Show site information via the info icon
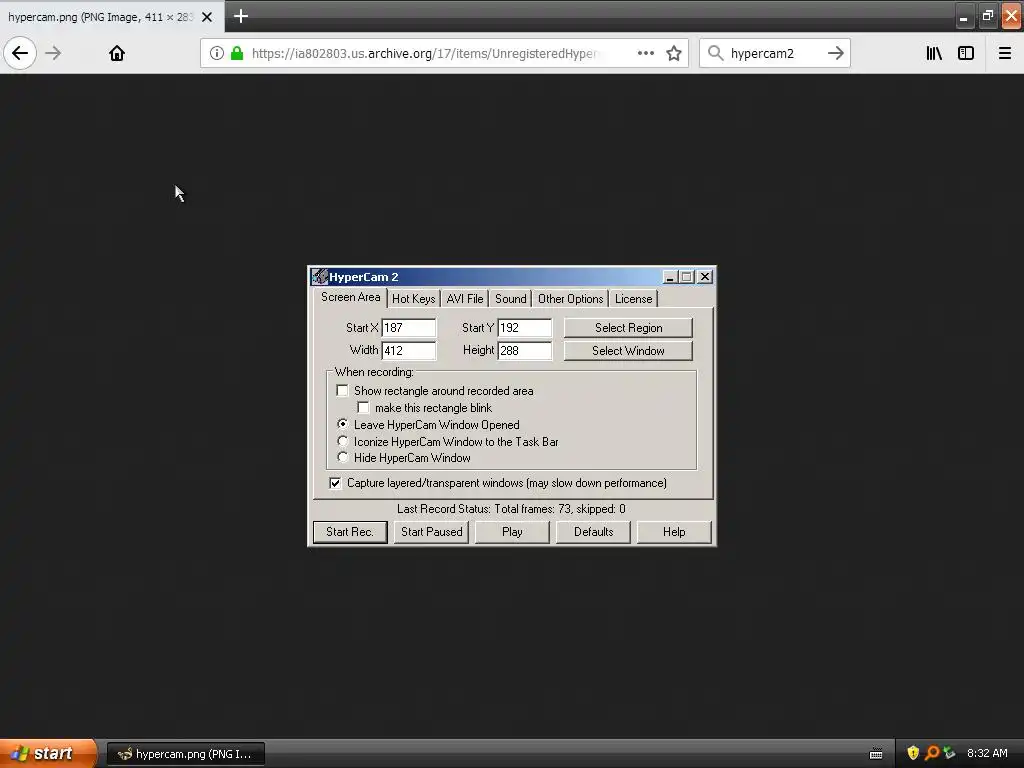The height and width of the screenshot is (768, 1024). click(217, 53)
